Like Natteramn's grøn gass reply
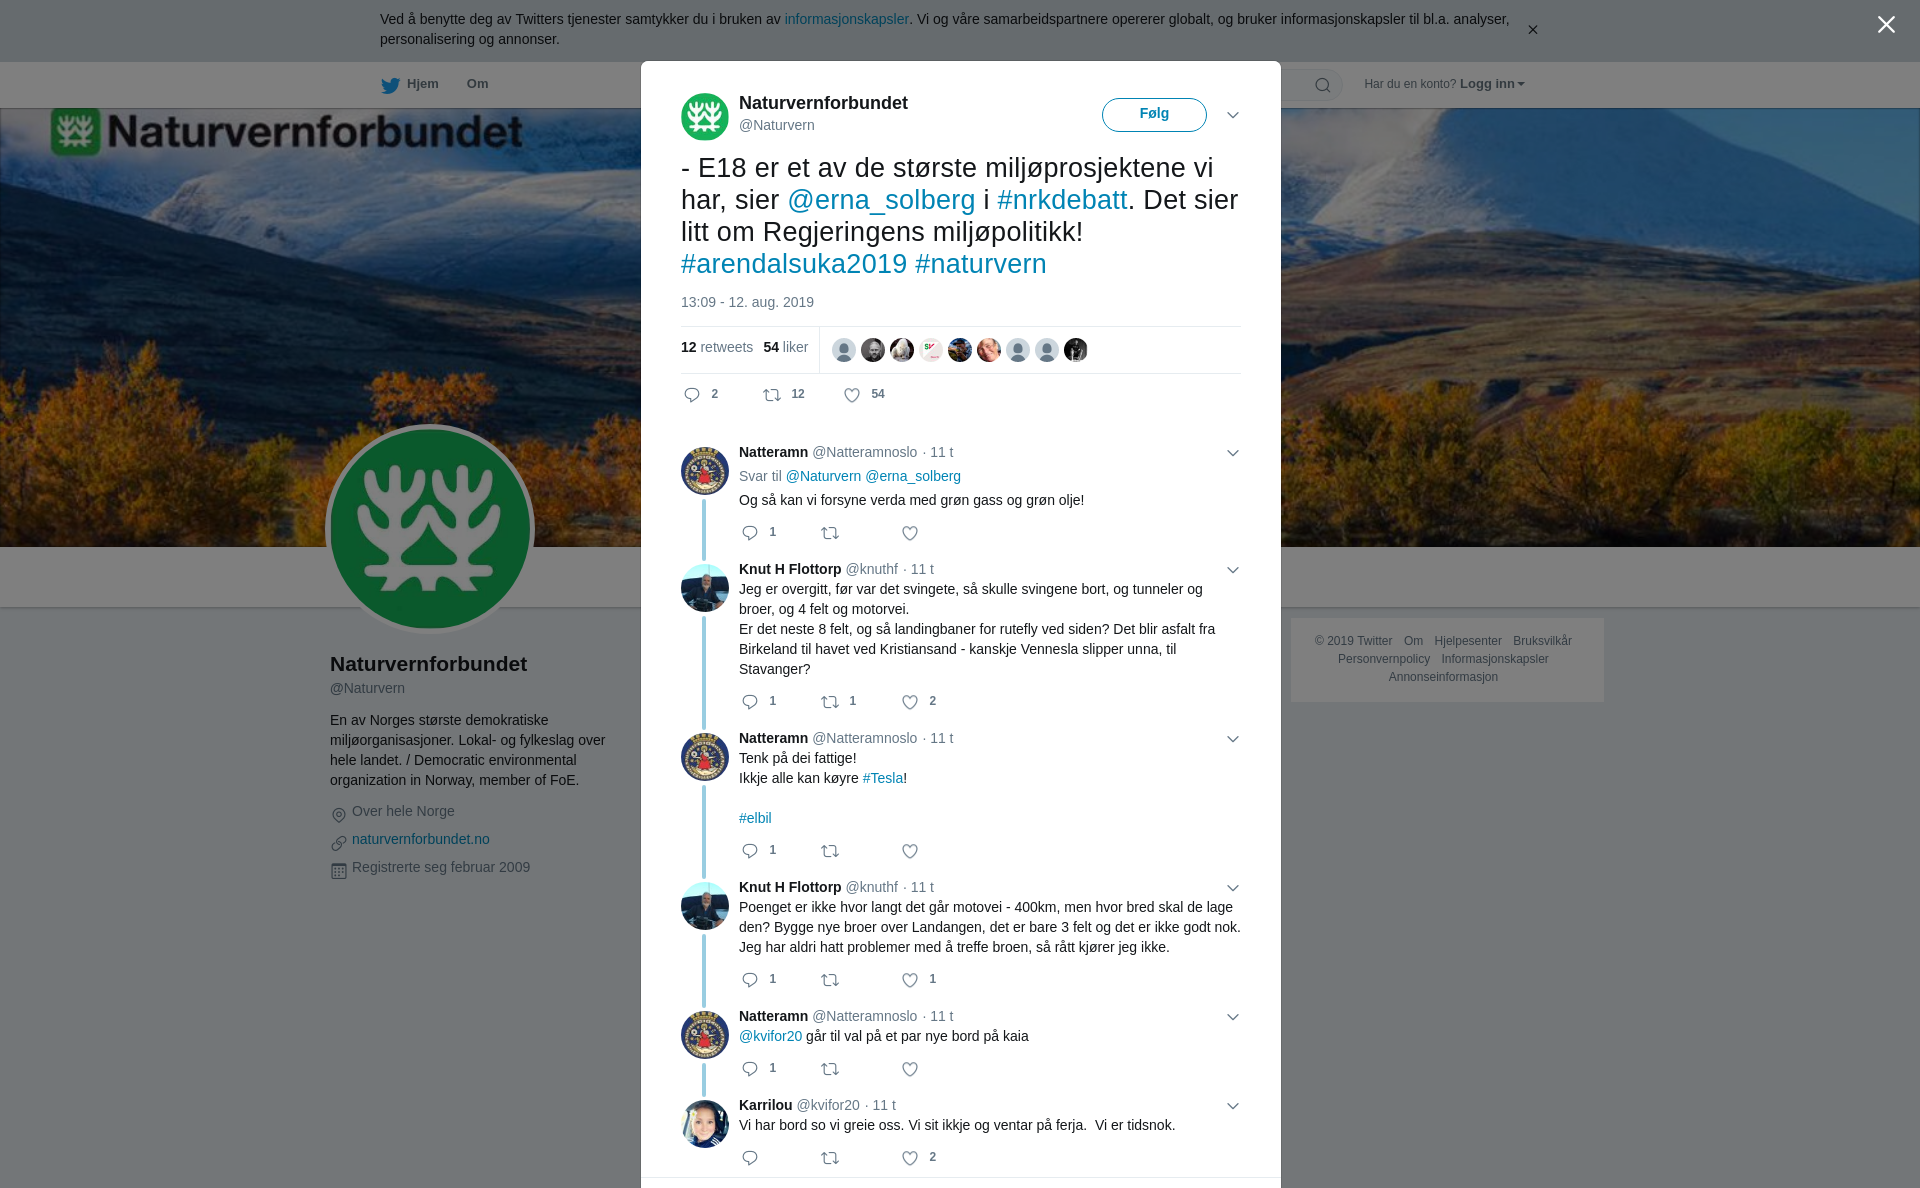 click(x=910, y=533)
